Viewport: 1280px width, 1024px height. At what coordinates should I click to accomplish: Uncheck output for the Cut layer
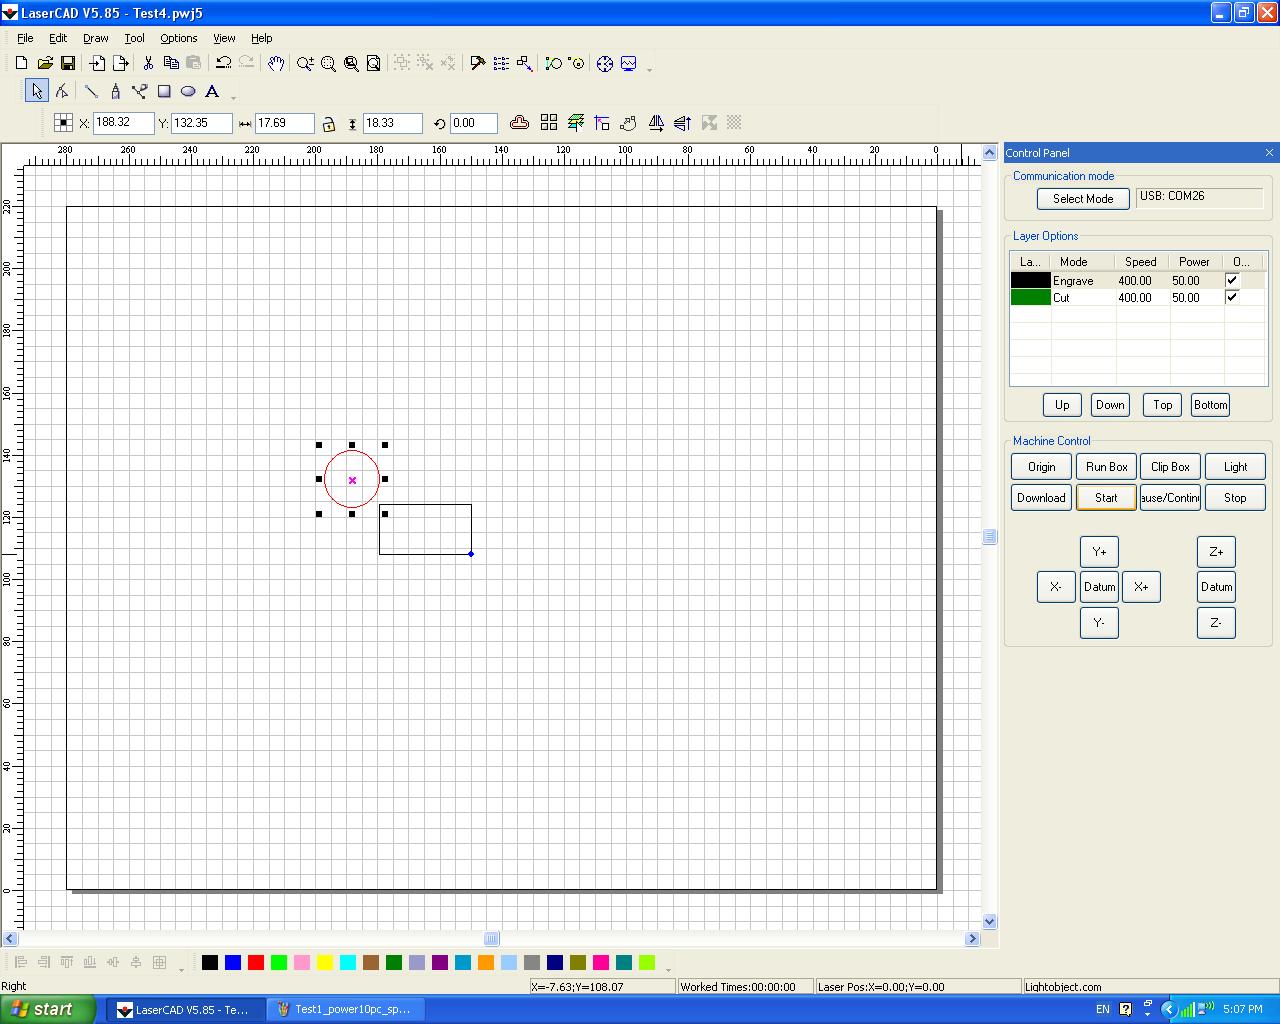coord(1232,297)
